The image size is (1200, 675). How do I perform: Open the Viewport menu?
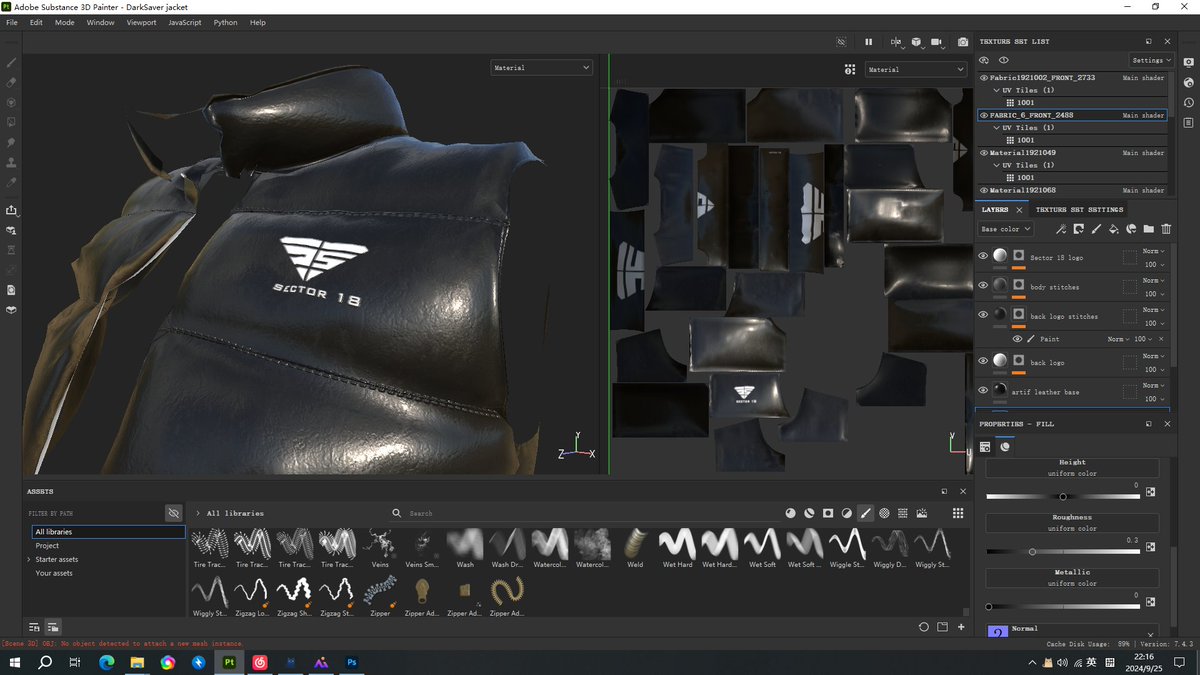coord(141,22)
